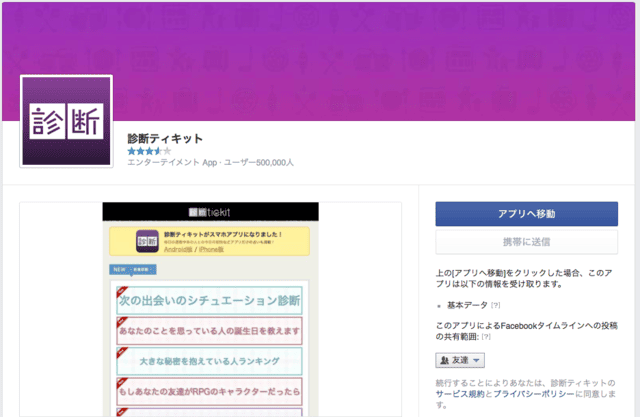
Task: Open the 診断ティキット app title
Action: point(165,139)
